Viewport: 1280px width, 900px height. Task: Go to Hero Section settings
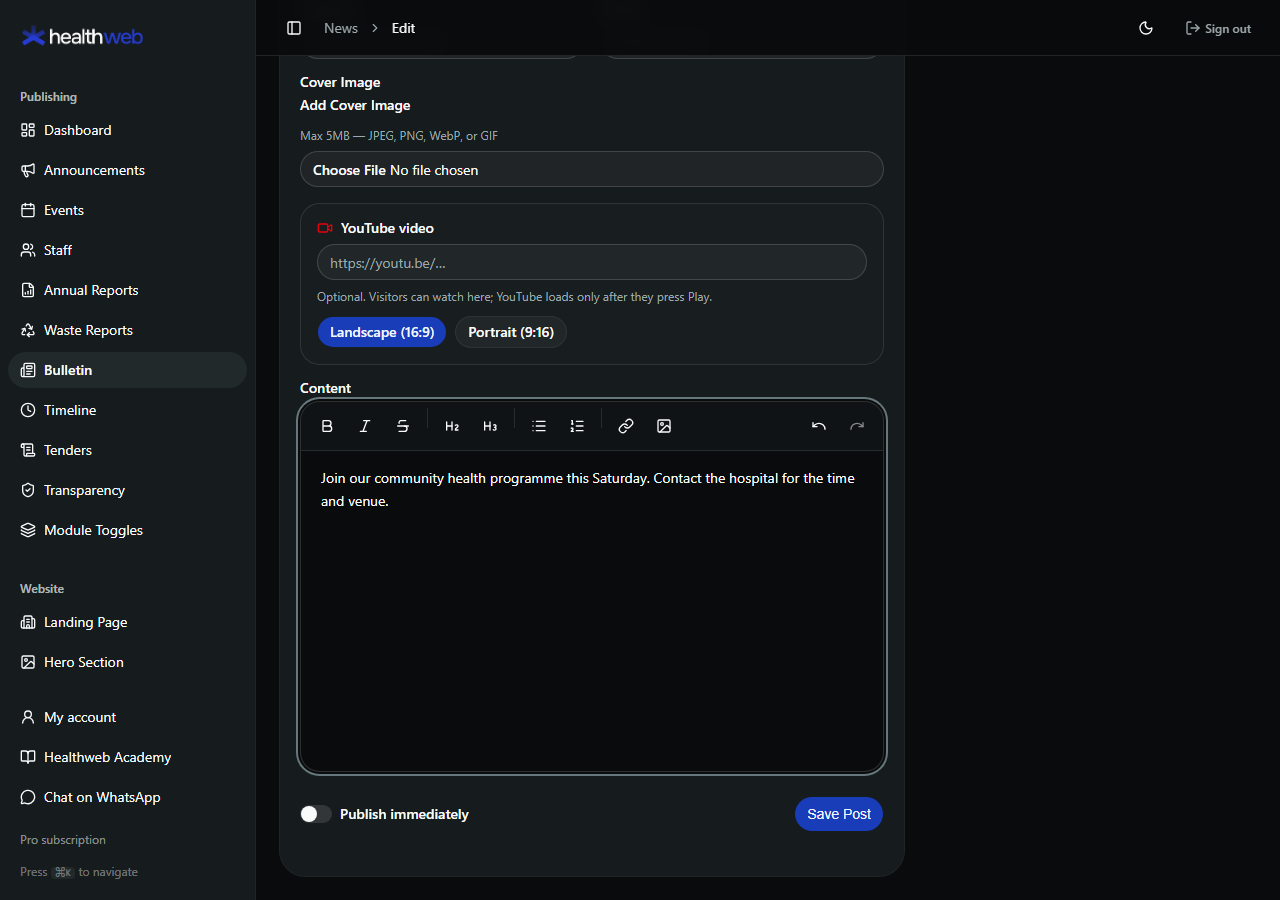(x=127, y=662)
